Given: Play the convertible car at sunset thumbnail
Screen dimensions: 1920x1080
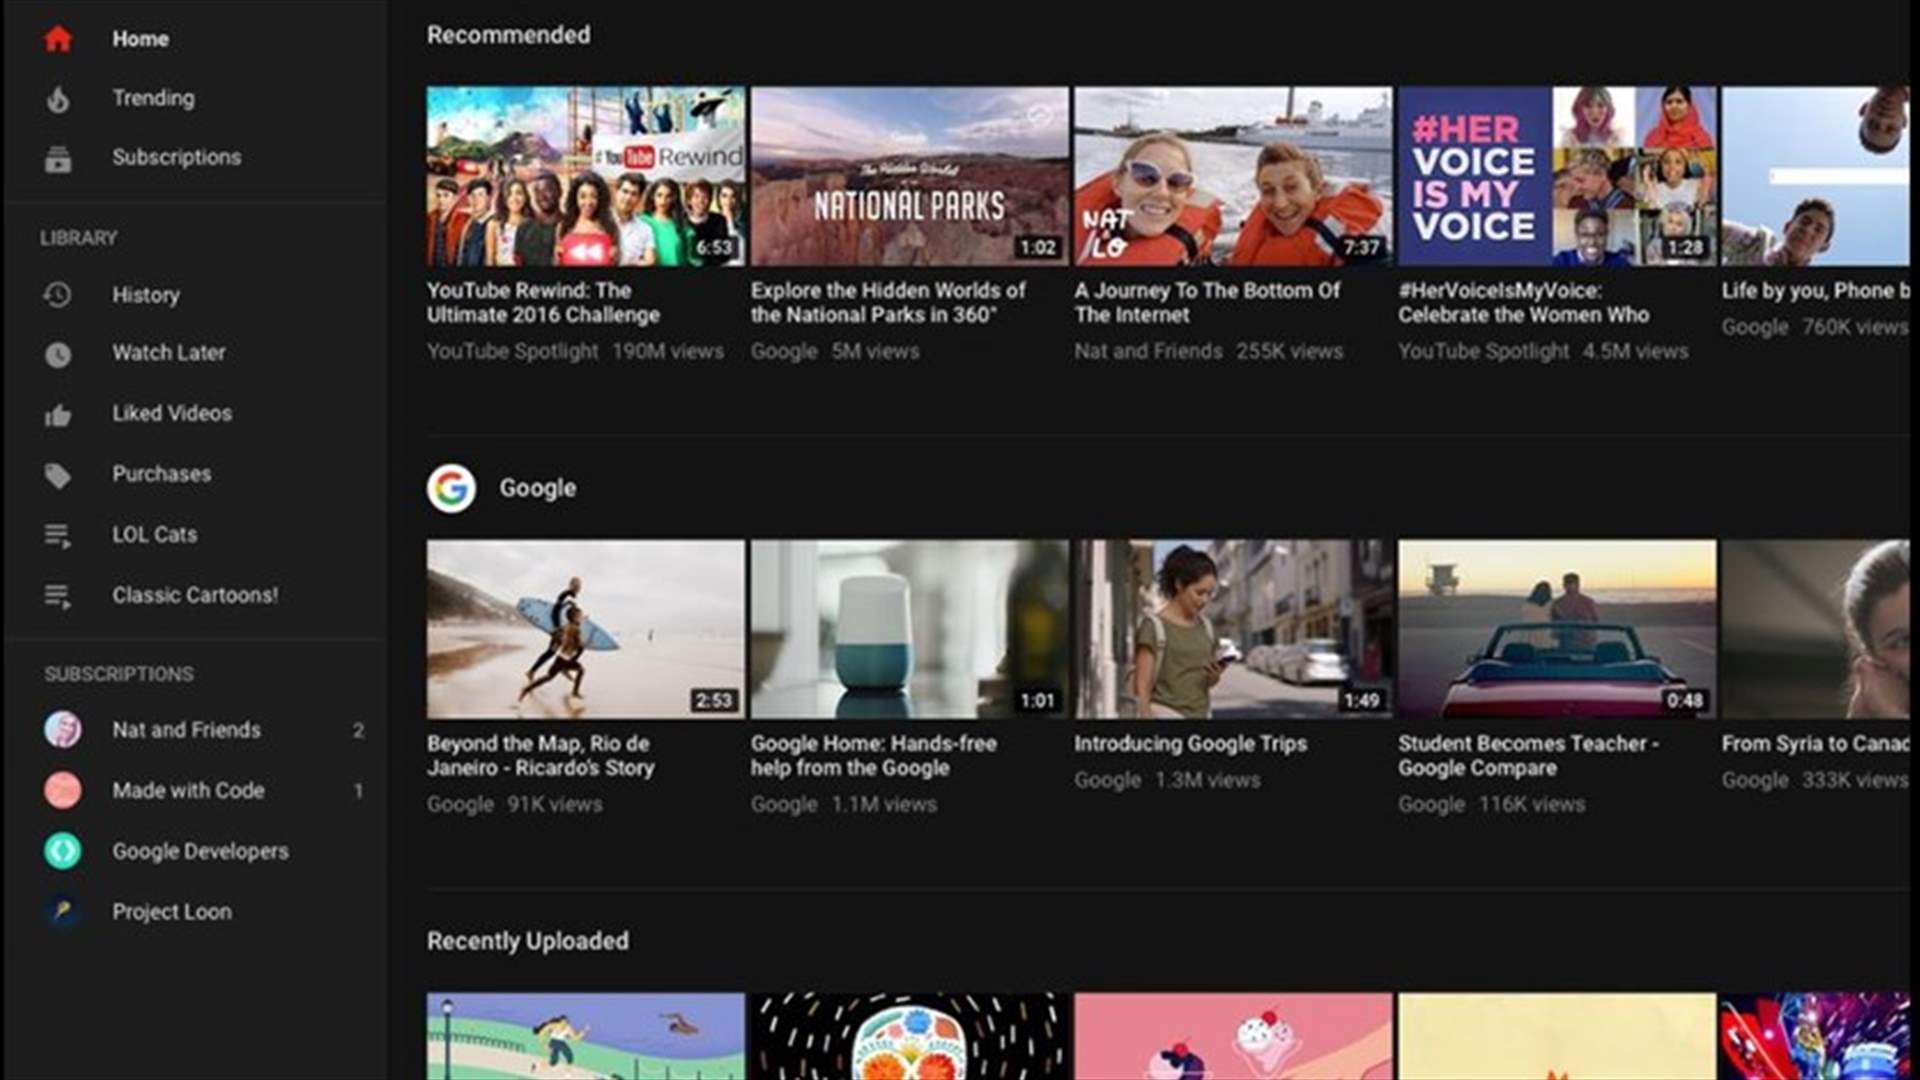Looking at the screenshot, I should [x=1557, y=629].
